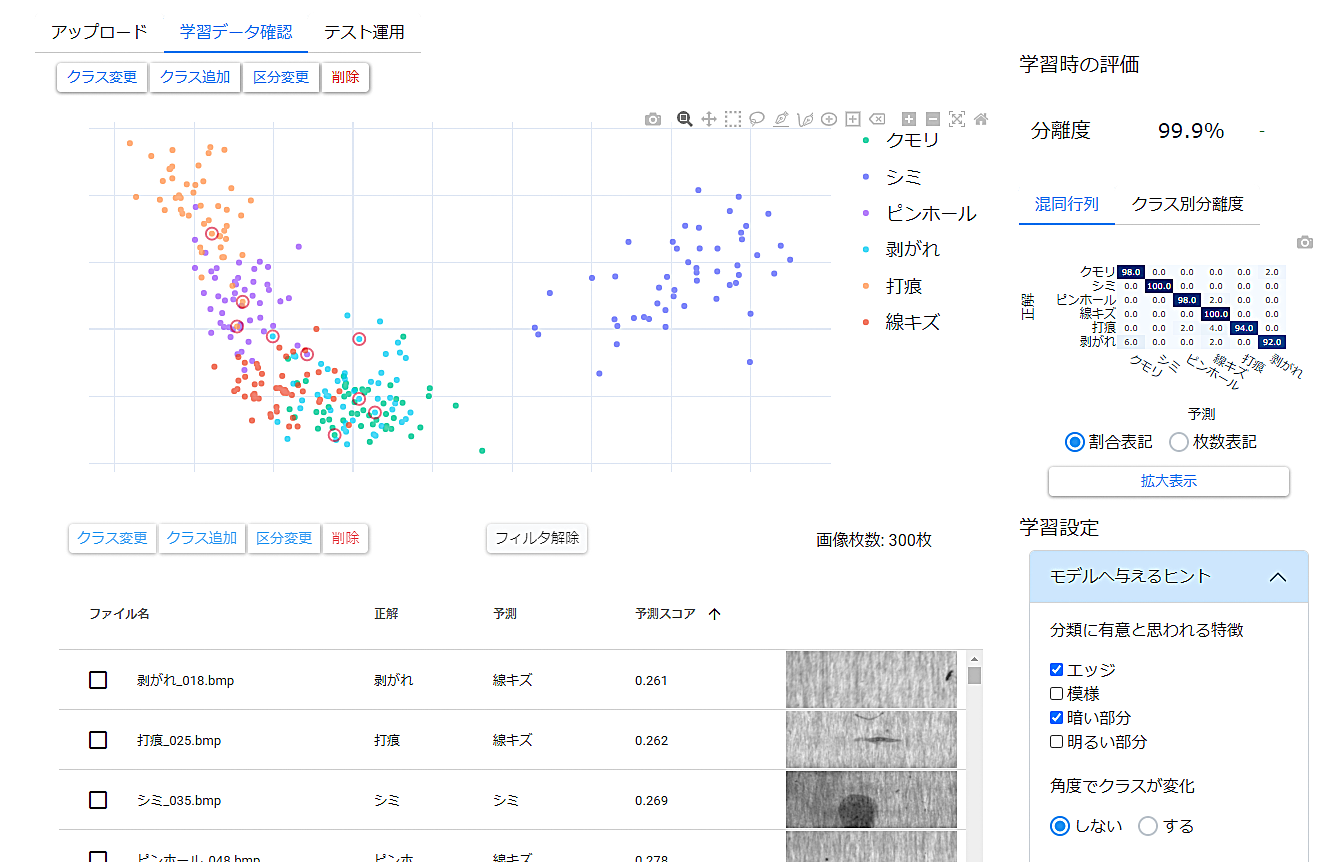
Task: Collapse the モデルへ与えるヒント panel
Action: point(1277,577)
